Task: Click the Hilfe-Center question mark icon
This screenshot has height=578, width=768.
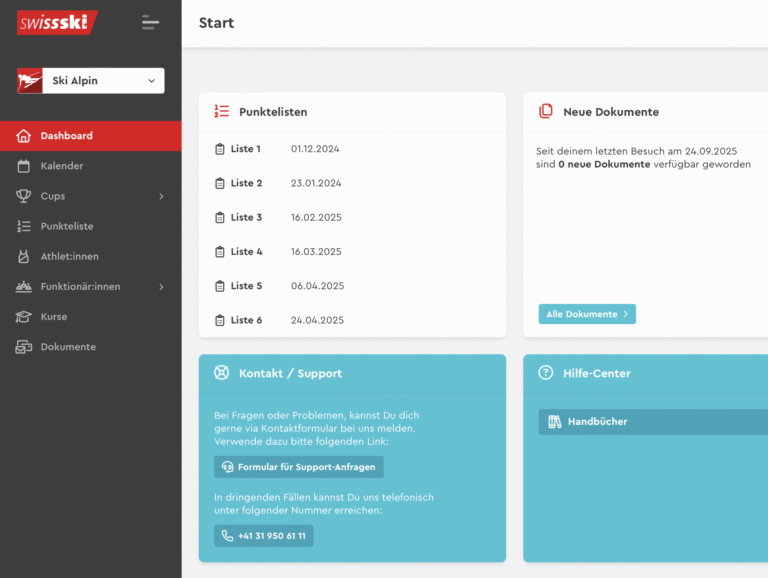Action: 545,373
